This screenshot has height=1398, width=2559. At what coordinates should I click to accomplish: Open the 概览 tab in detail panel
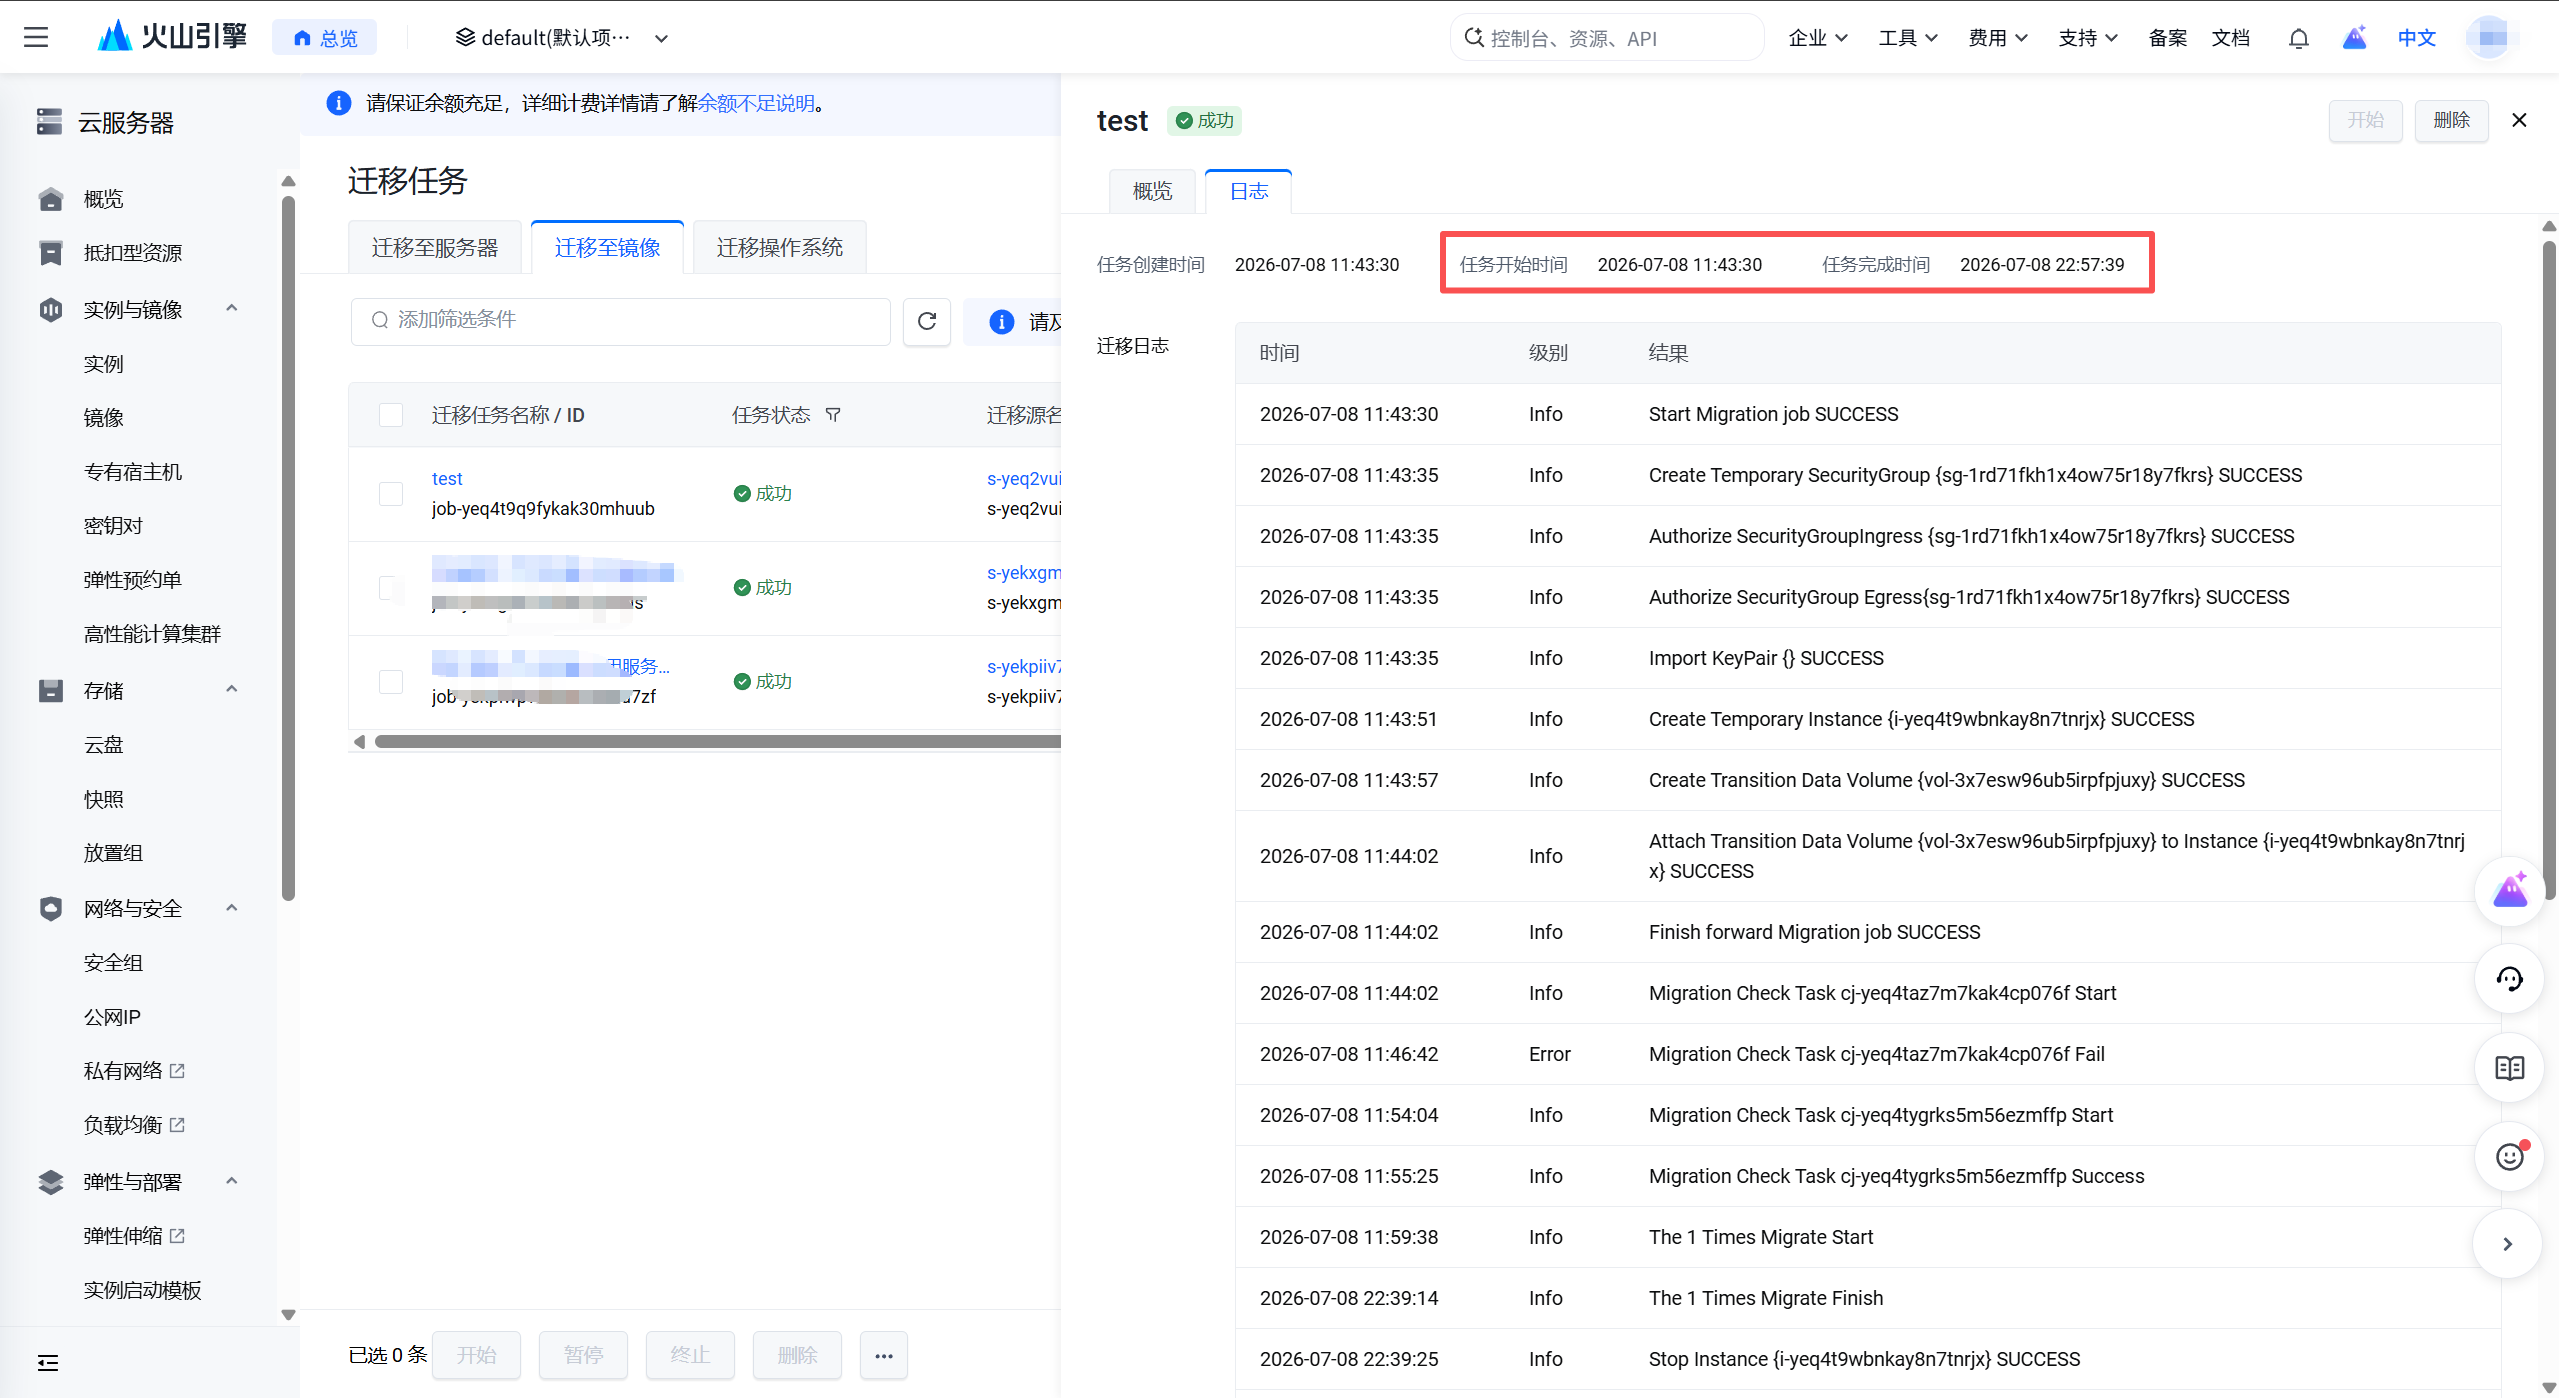[x=1152, y=191]
